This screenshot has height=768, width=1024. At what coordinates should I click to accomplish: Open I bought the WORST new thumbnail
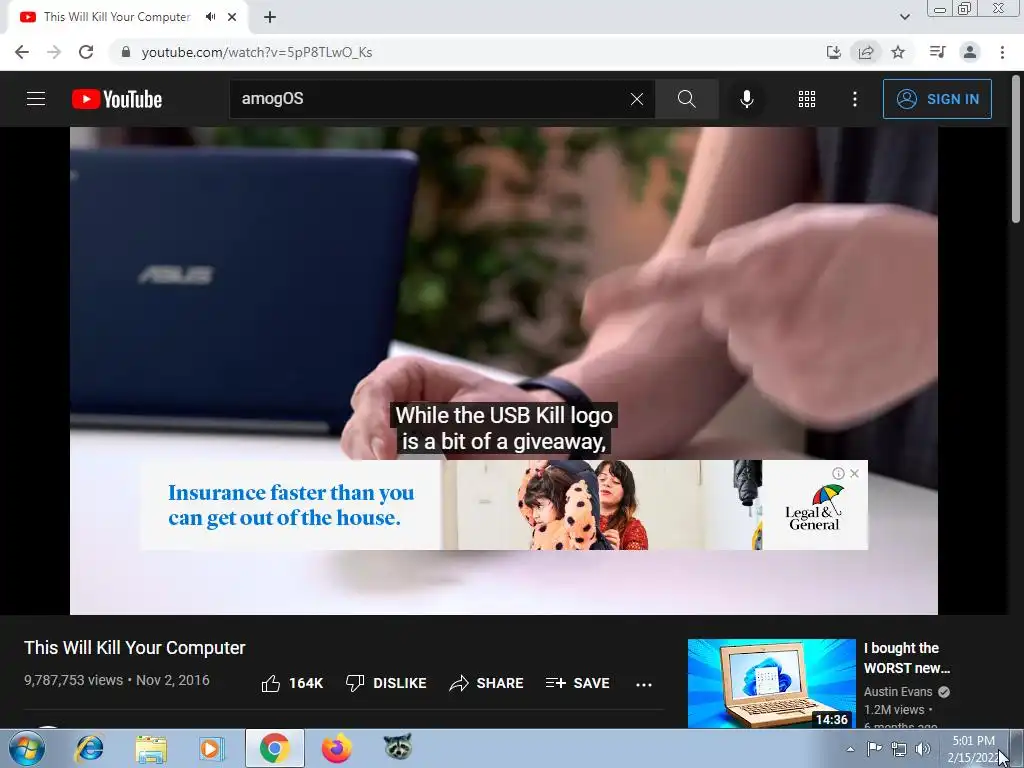(771, 683)
